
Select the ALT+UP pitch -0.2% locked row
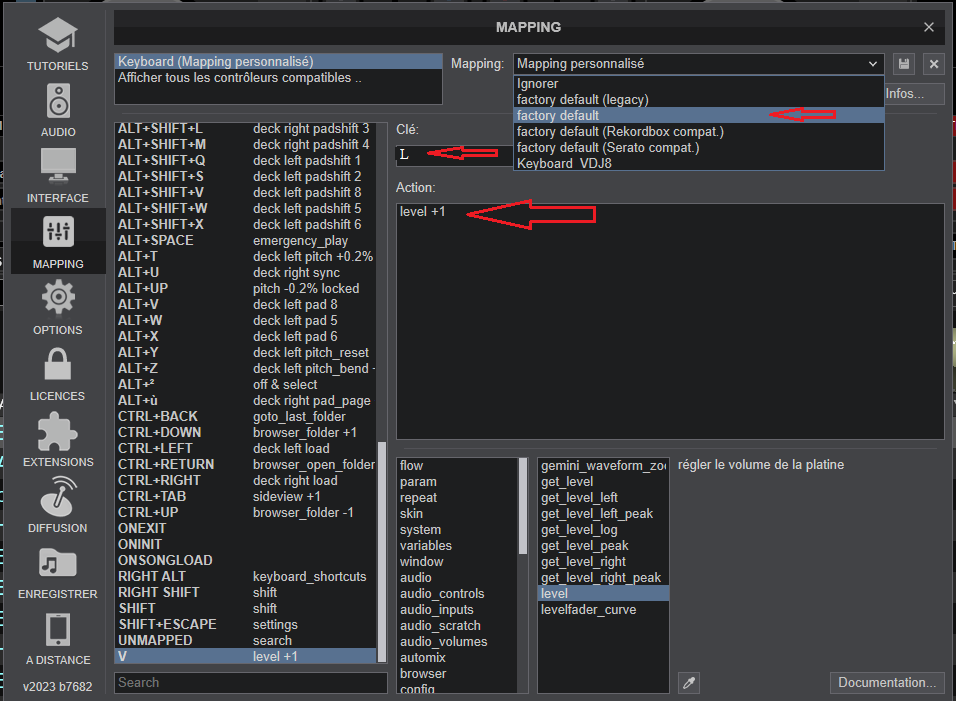click(246, 288)
